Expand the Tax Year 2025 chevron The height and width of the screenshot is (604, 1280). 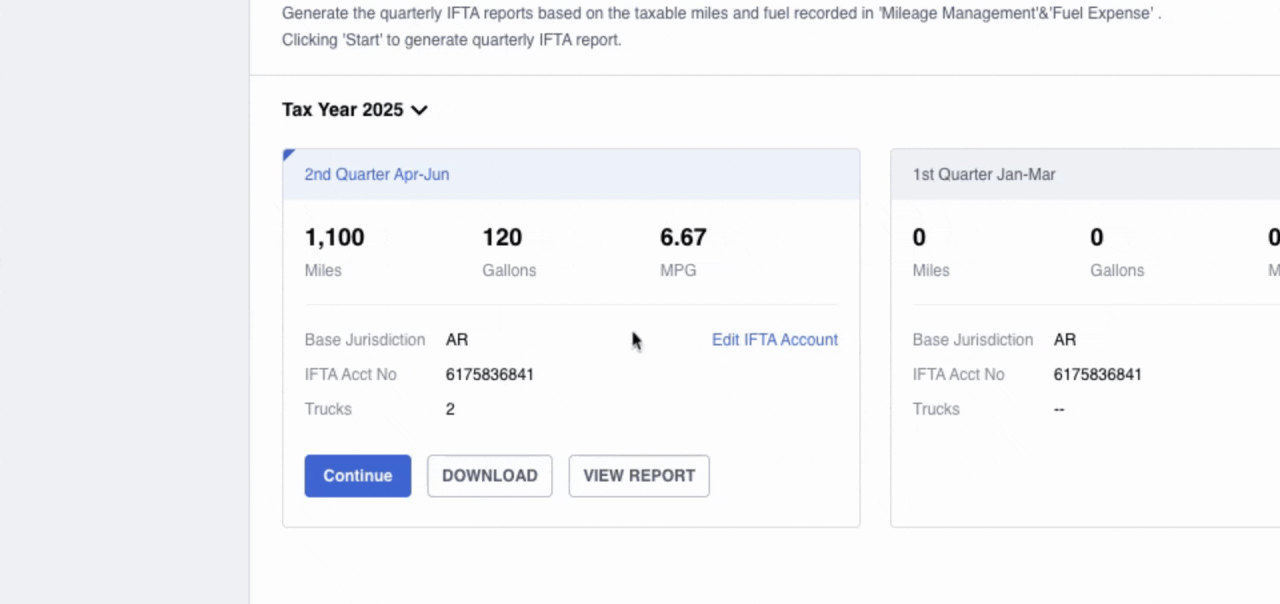tap(420, 110)
